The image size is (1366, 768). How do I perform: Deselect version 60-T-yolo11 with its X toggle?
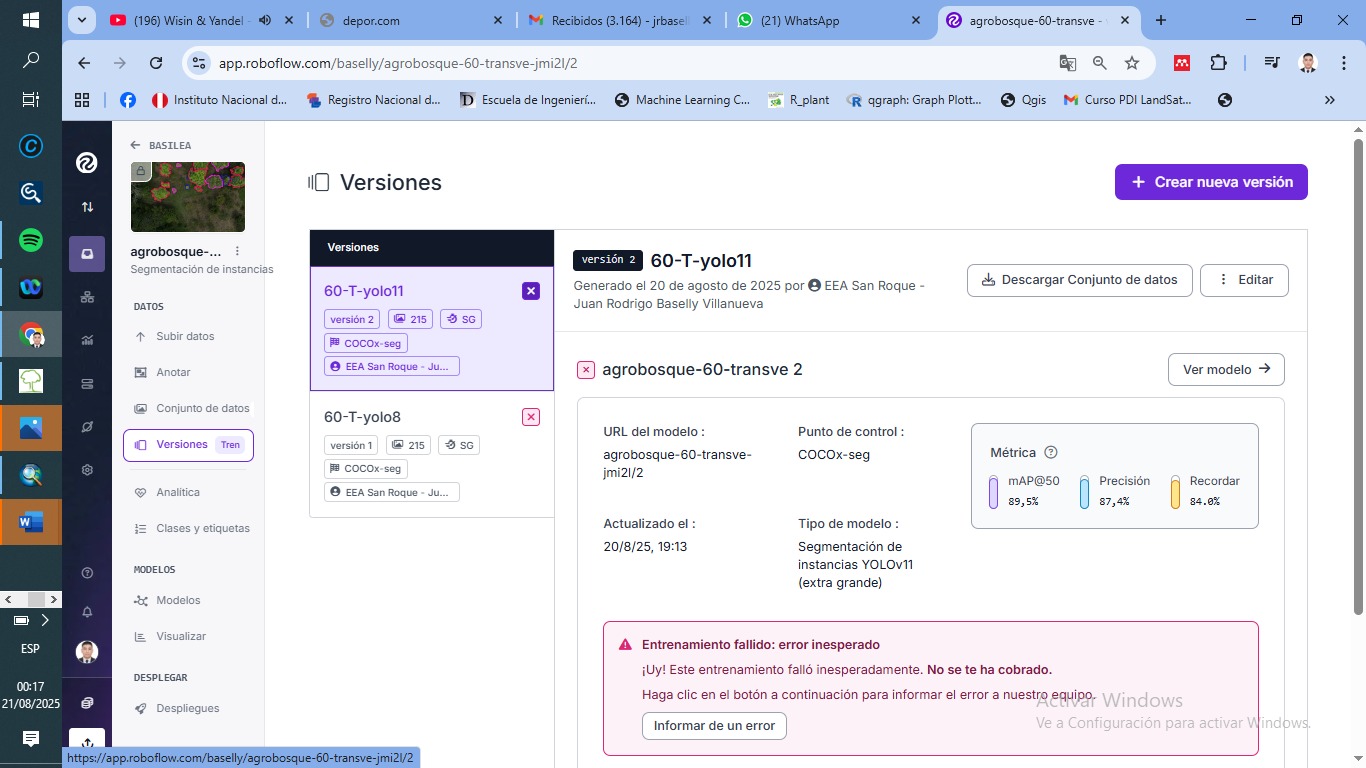pos(531,291)
